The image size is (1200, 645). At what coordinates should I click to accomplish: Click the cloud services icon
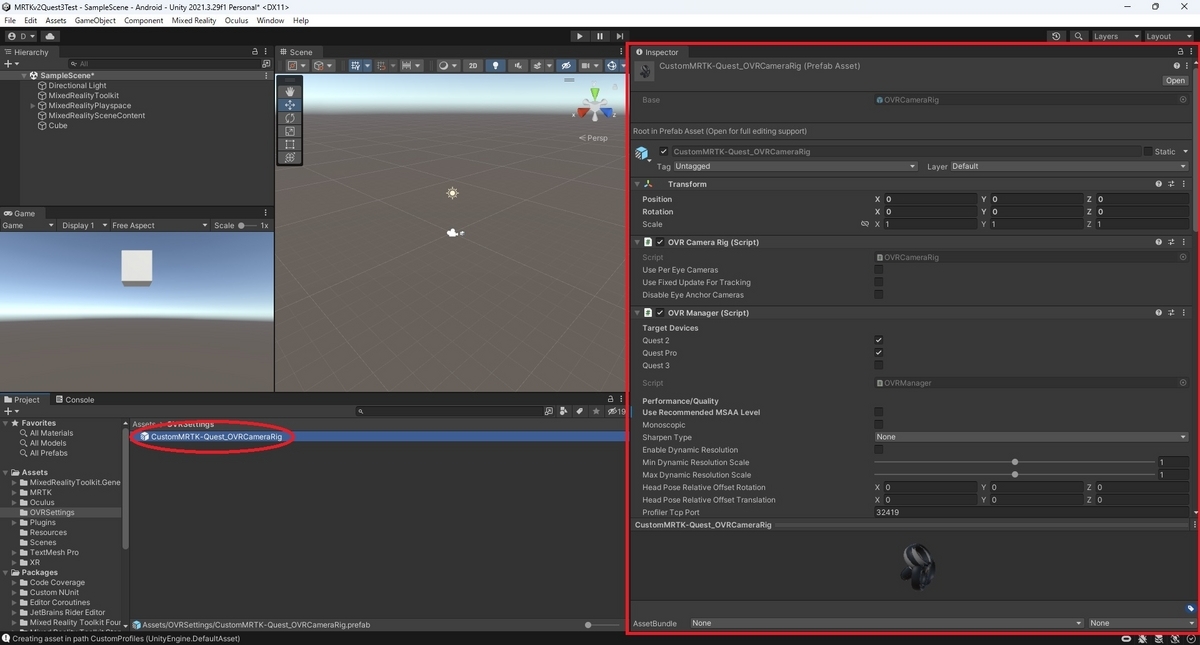tap(50, 36)
